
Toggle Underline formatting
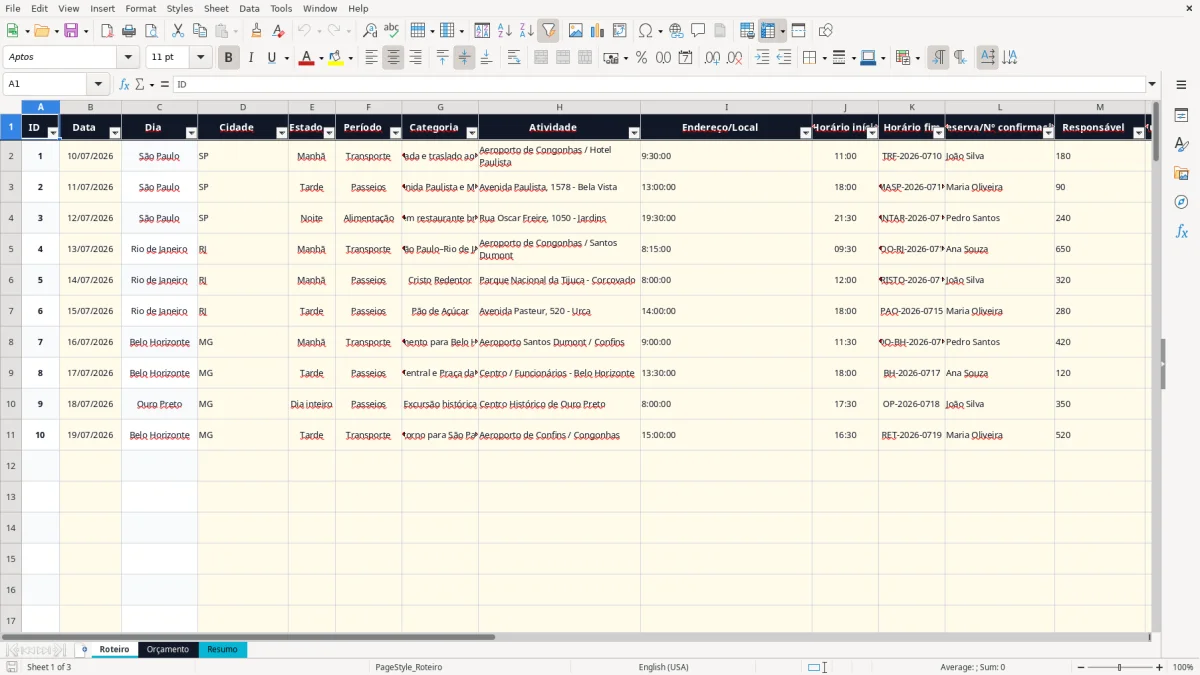[x=271, y=58]
